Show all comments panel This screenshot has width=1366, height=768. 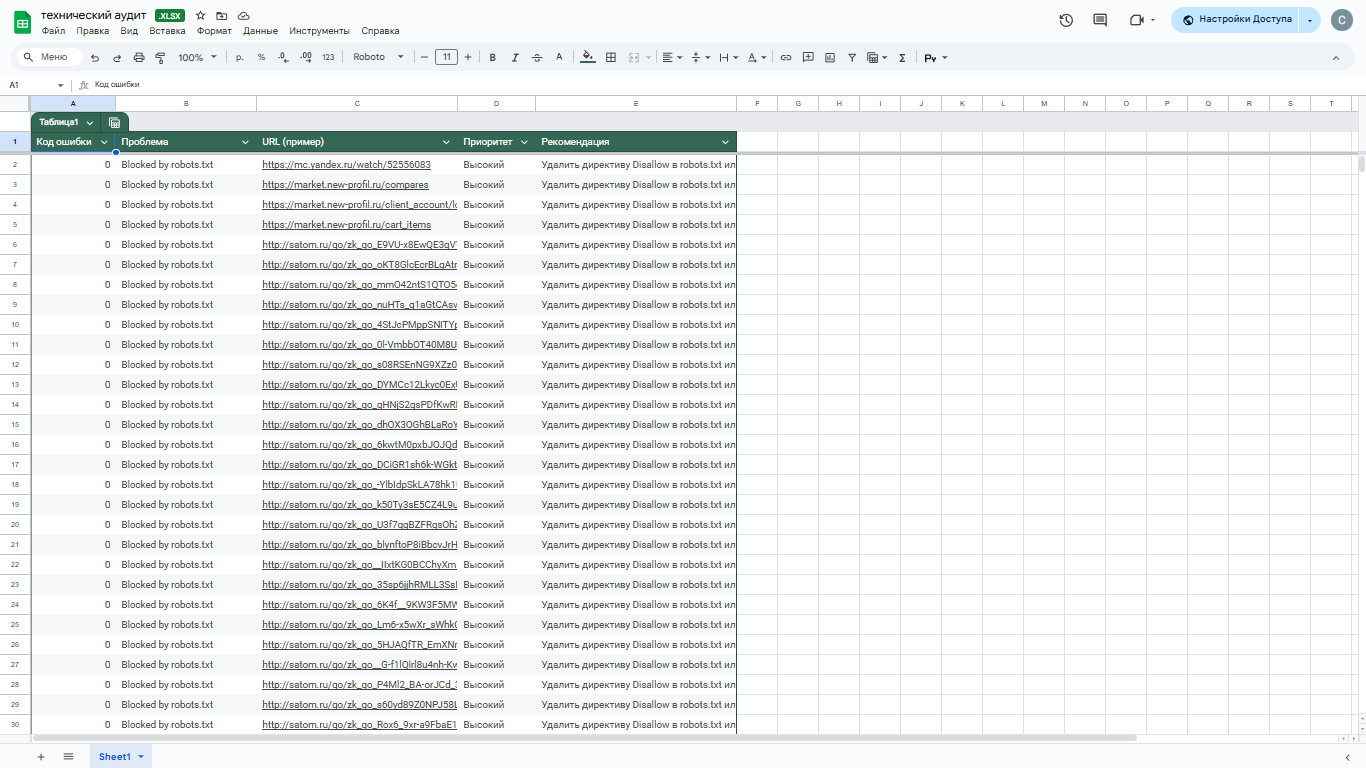tap(1101, 20)
